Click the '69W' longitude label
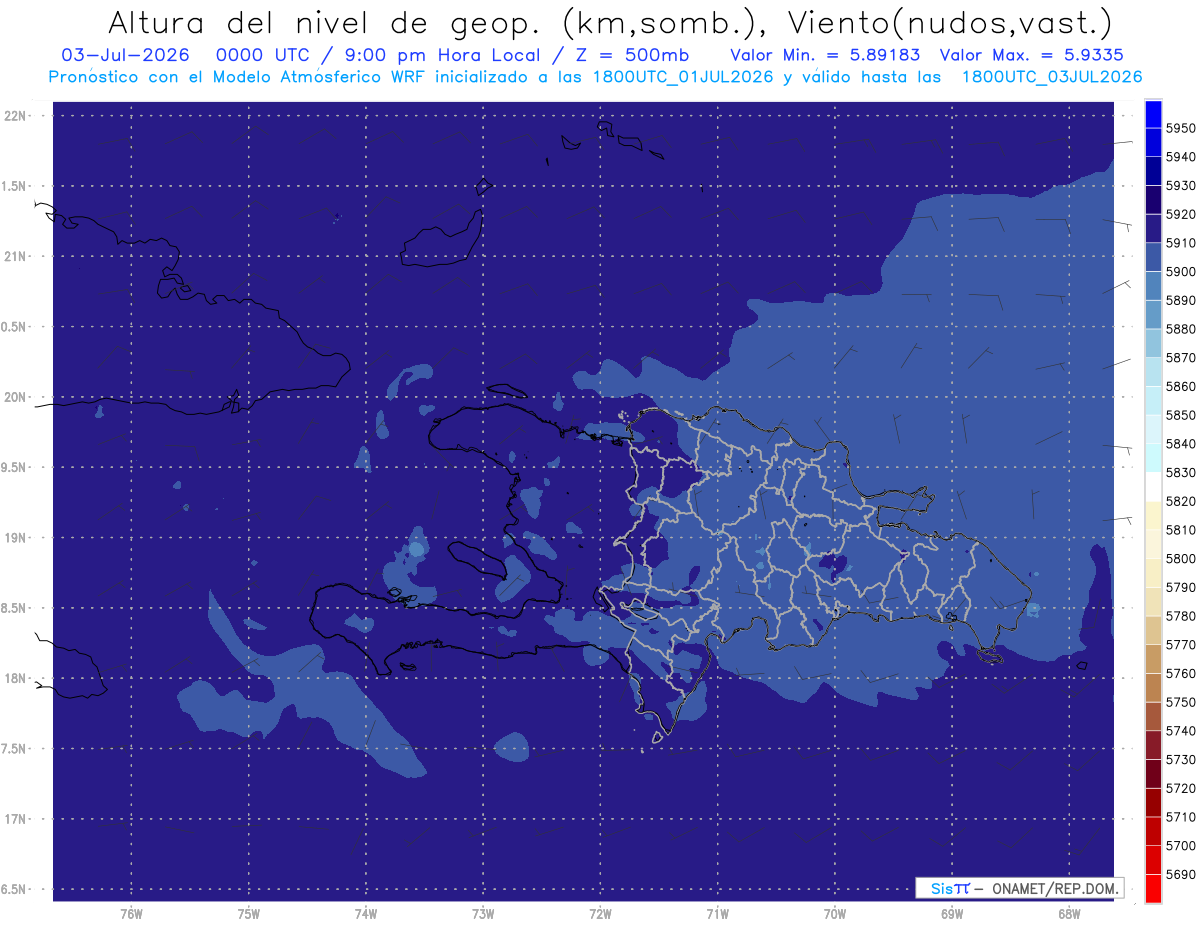This screenshot has width=1200, height=927. coord(951,914)
